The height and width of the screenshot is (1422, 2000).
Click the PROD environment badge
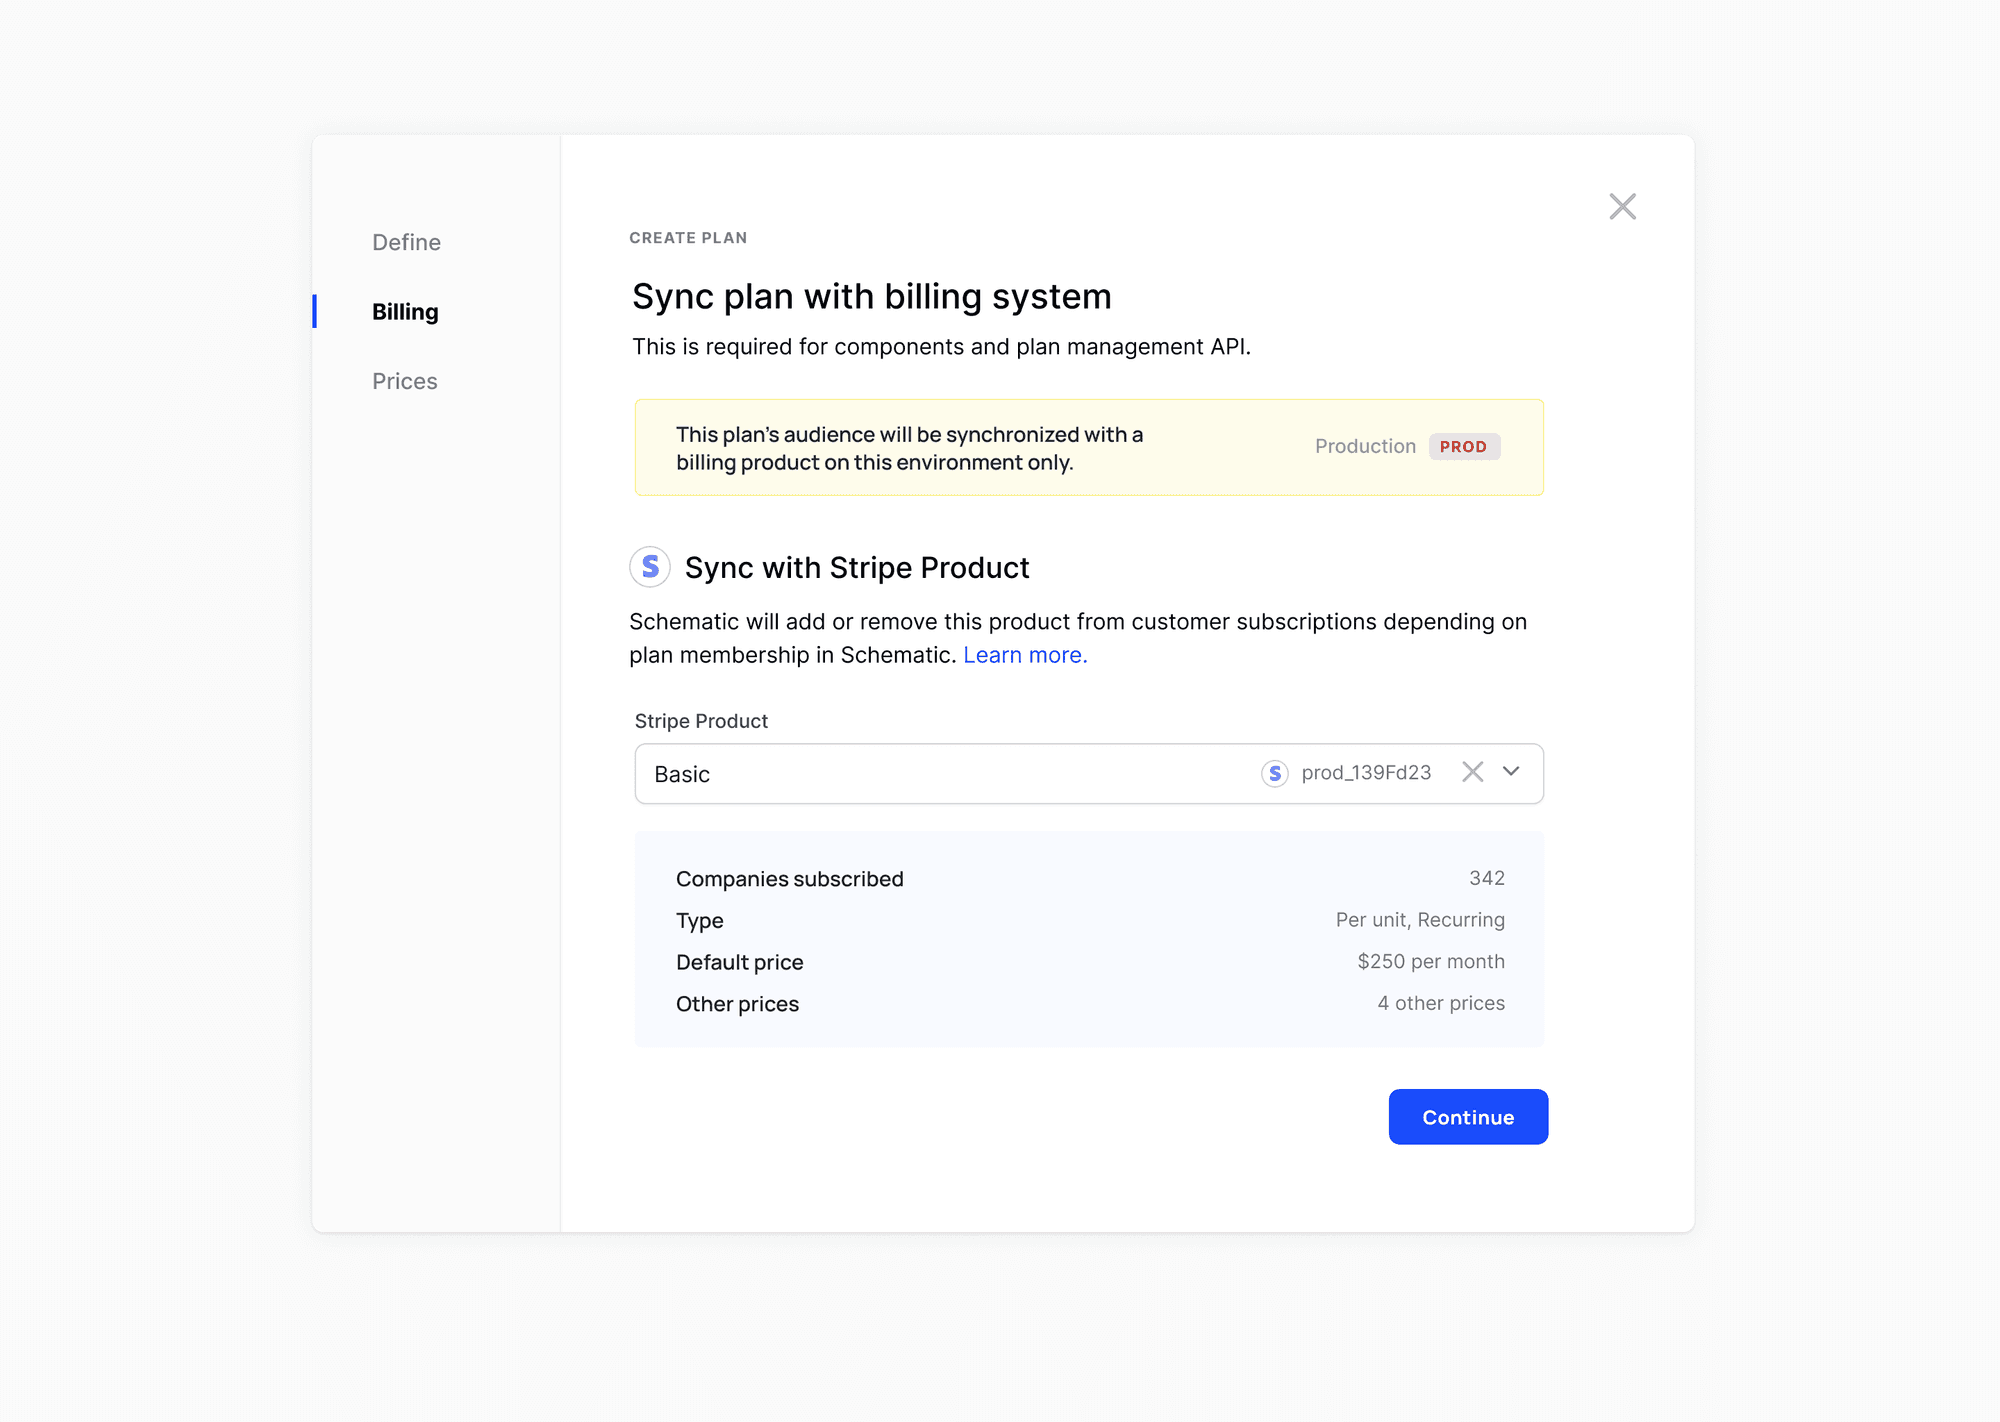1463,447
